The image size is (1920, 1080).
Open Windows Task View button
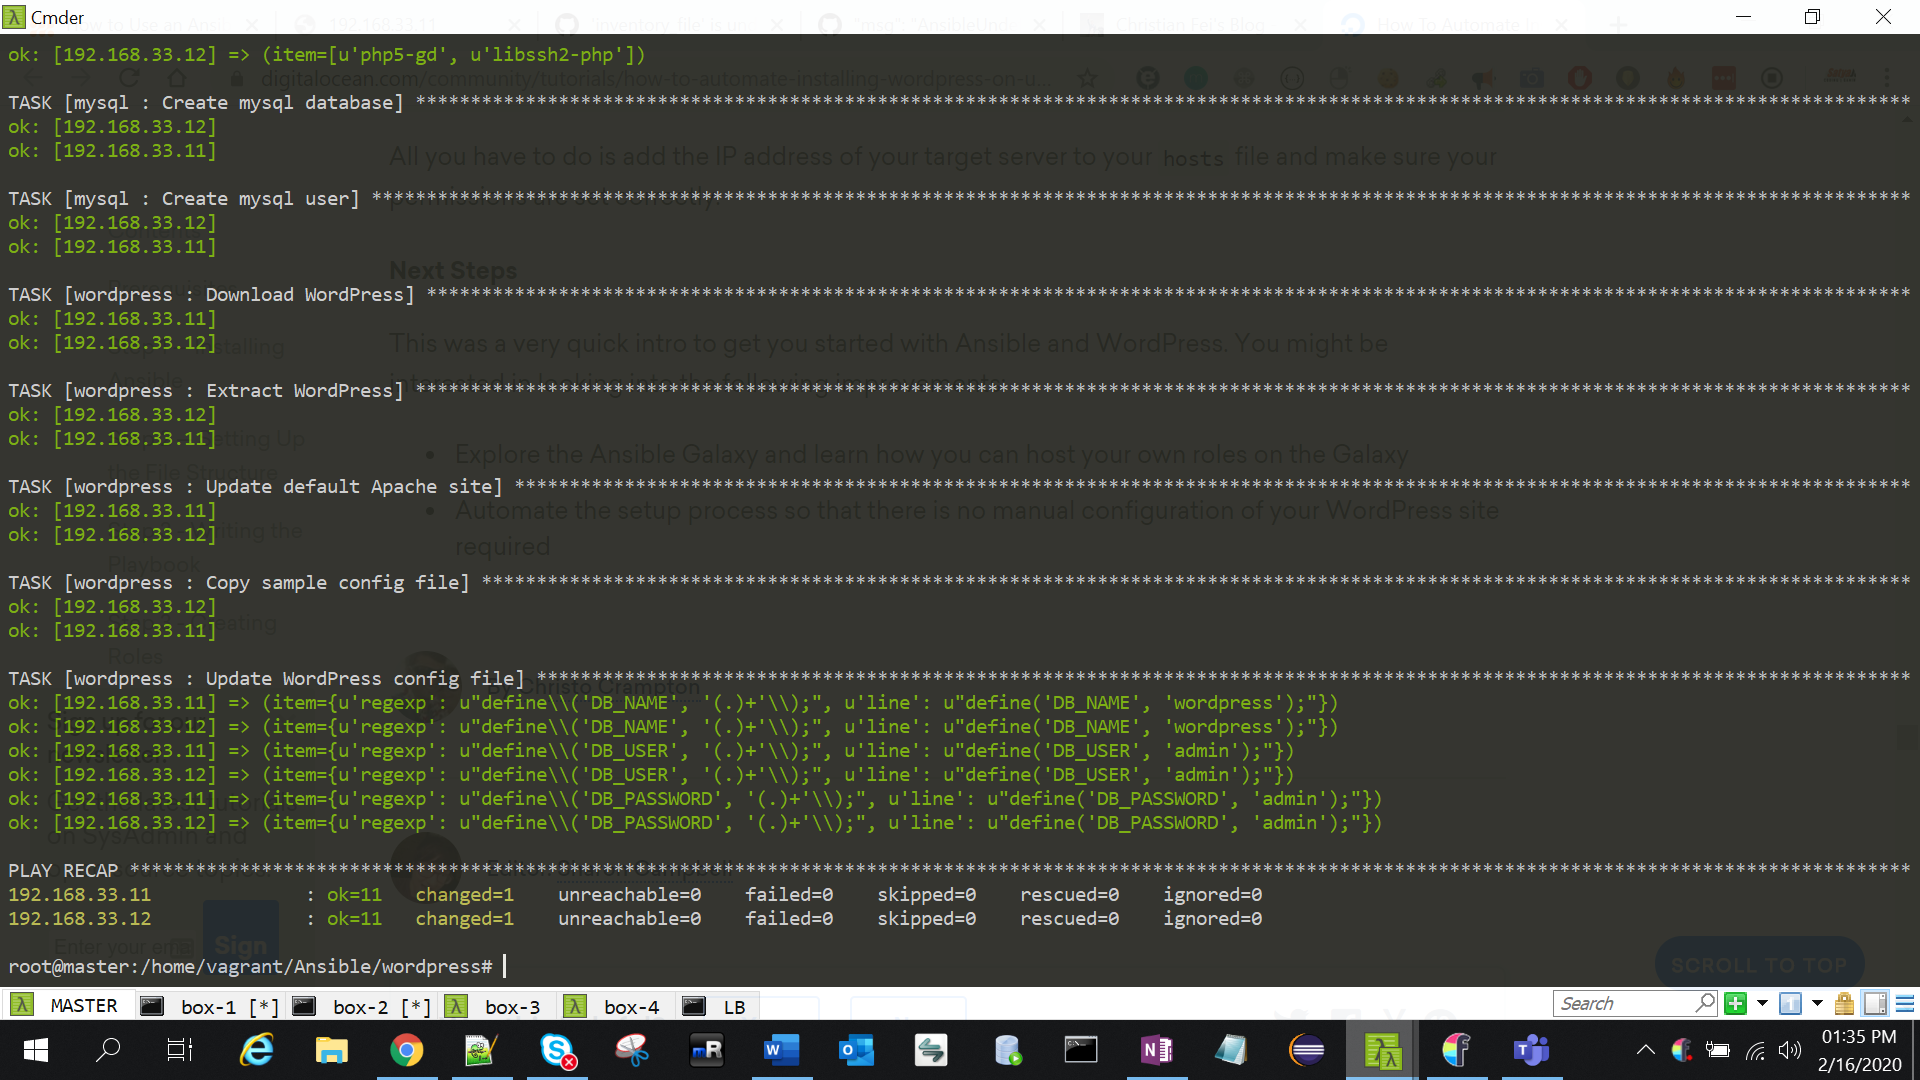click(180, 1050)
